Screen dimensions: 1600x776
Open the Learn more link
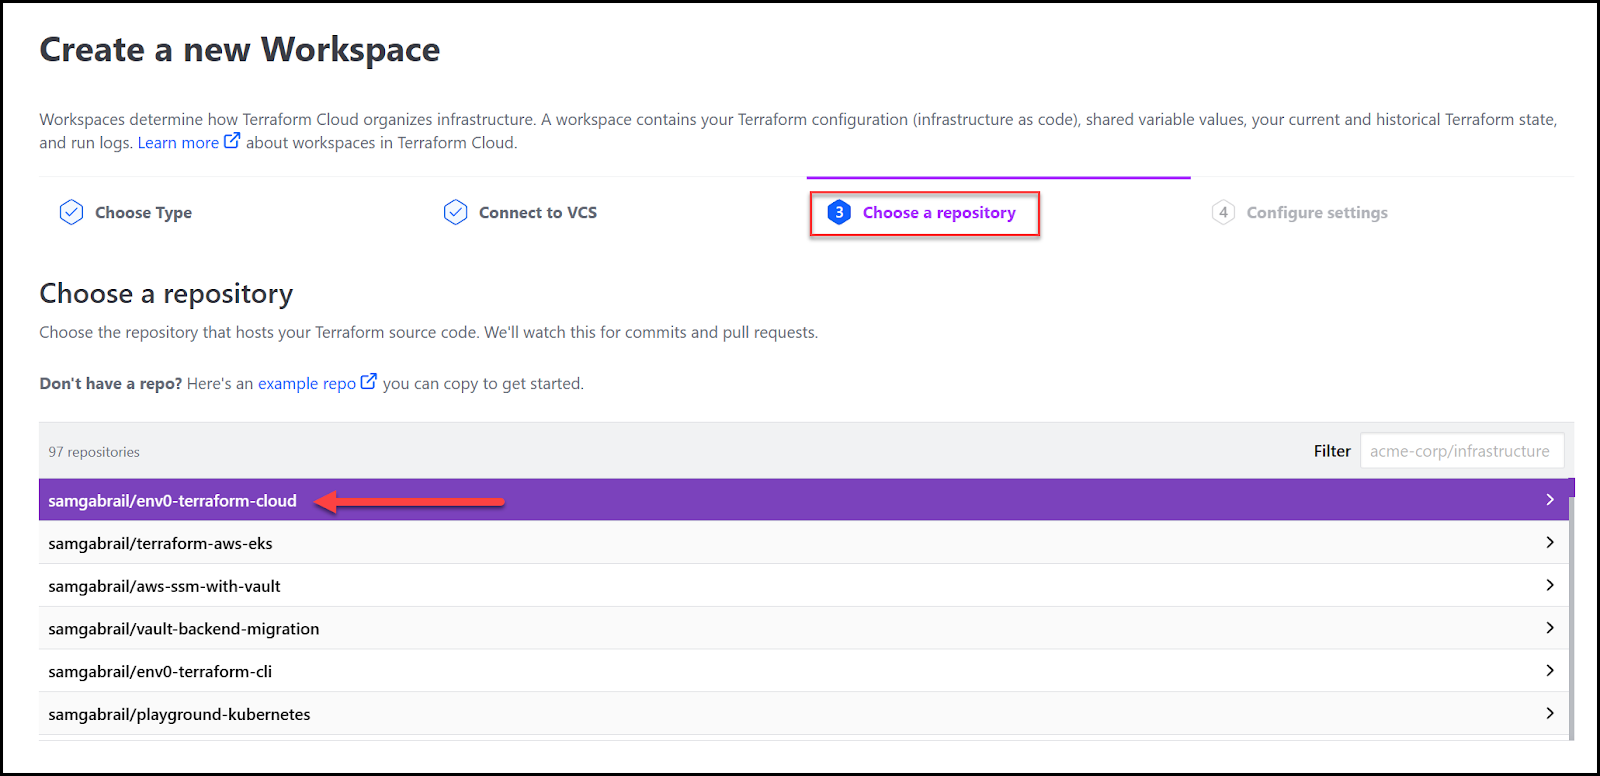[178, 141]
